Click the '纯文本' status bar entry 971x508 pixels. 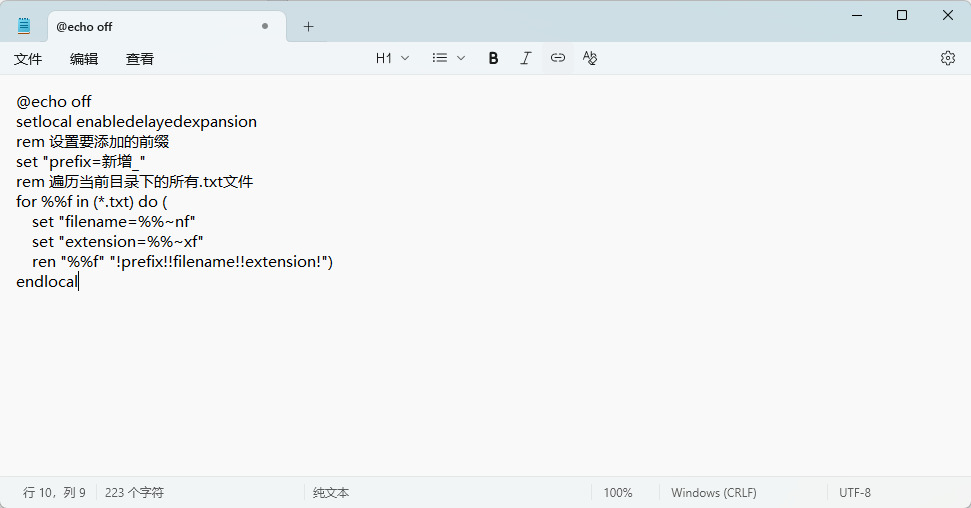coord(331,493)
